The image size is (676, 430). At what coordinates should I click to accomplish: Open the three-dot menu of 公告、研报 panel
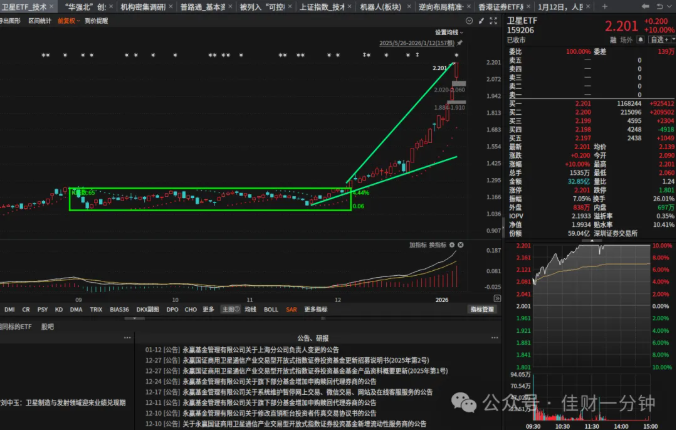494,338
